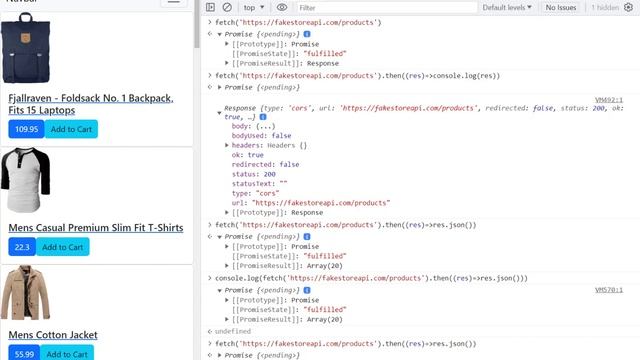Select the url property line of Response

[x=311, y=203]
